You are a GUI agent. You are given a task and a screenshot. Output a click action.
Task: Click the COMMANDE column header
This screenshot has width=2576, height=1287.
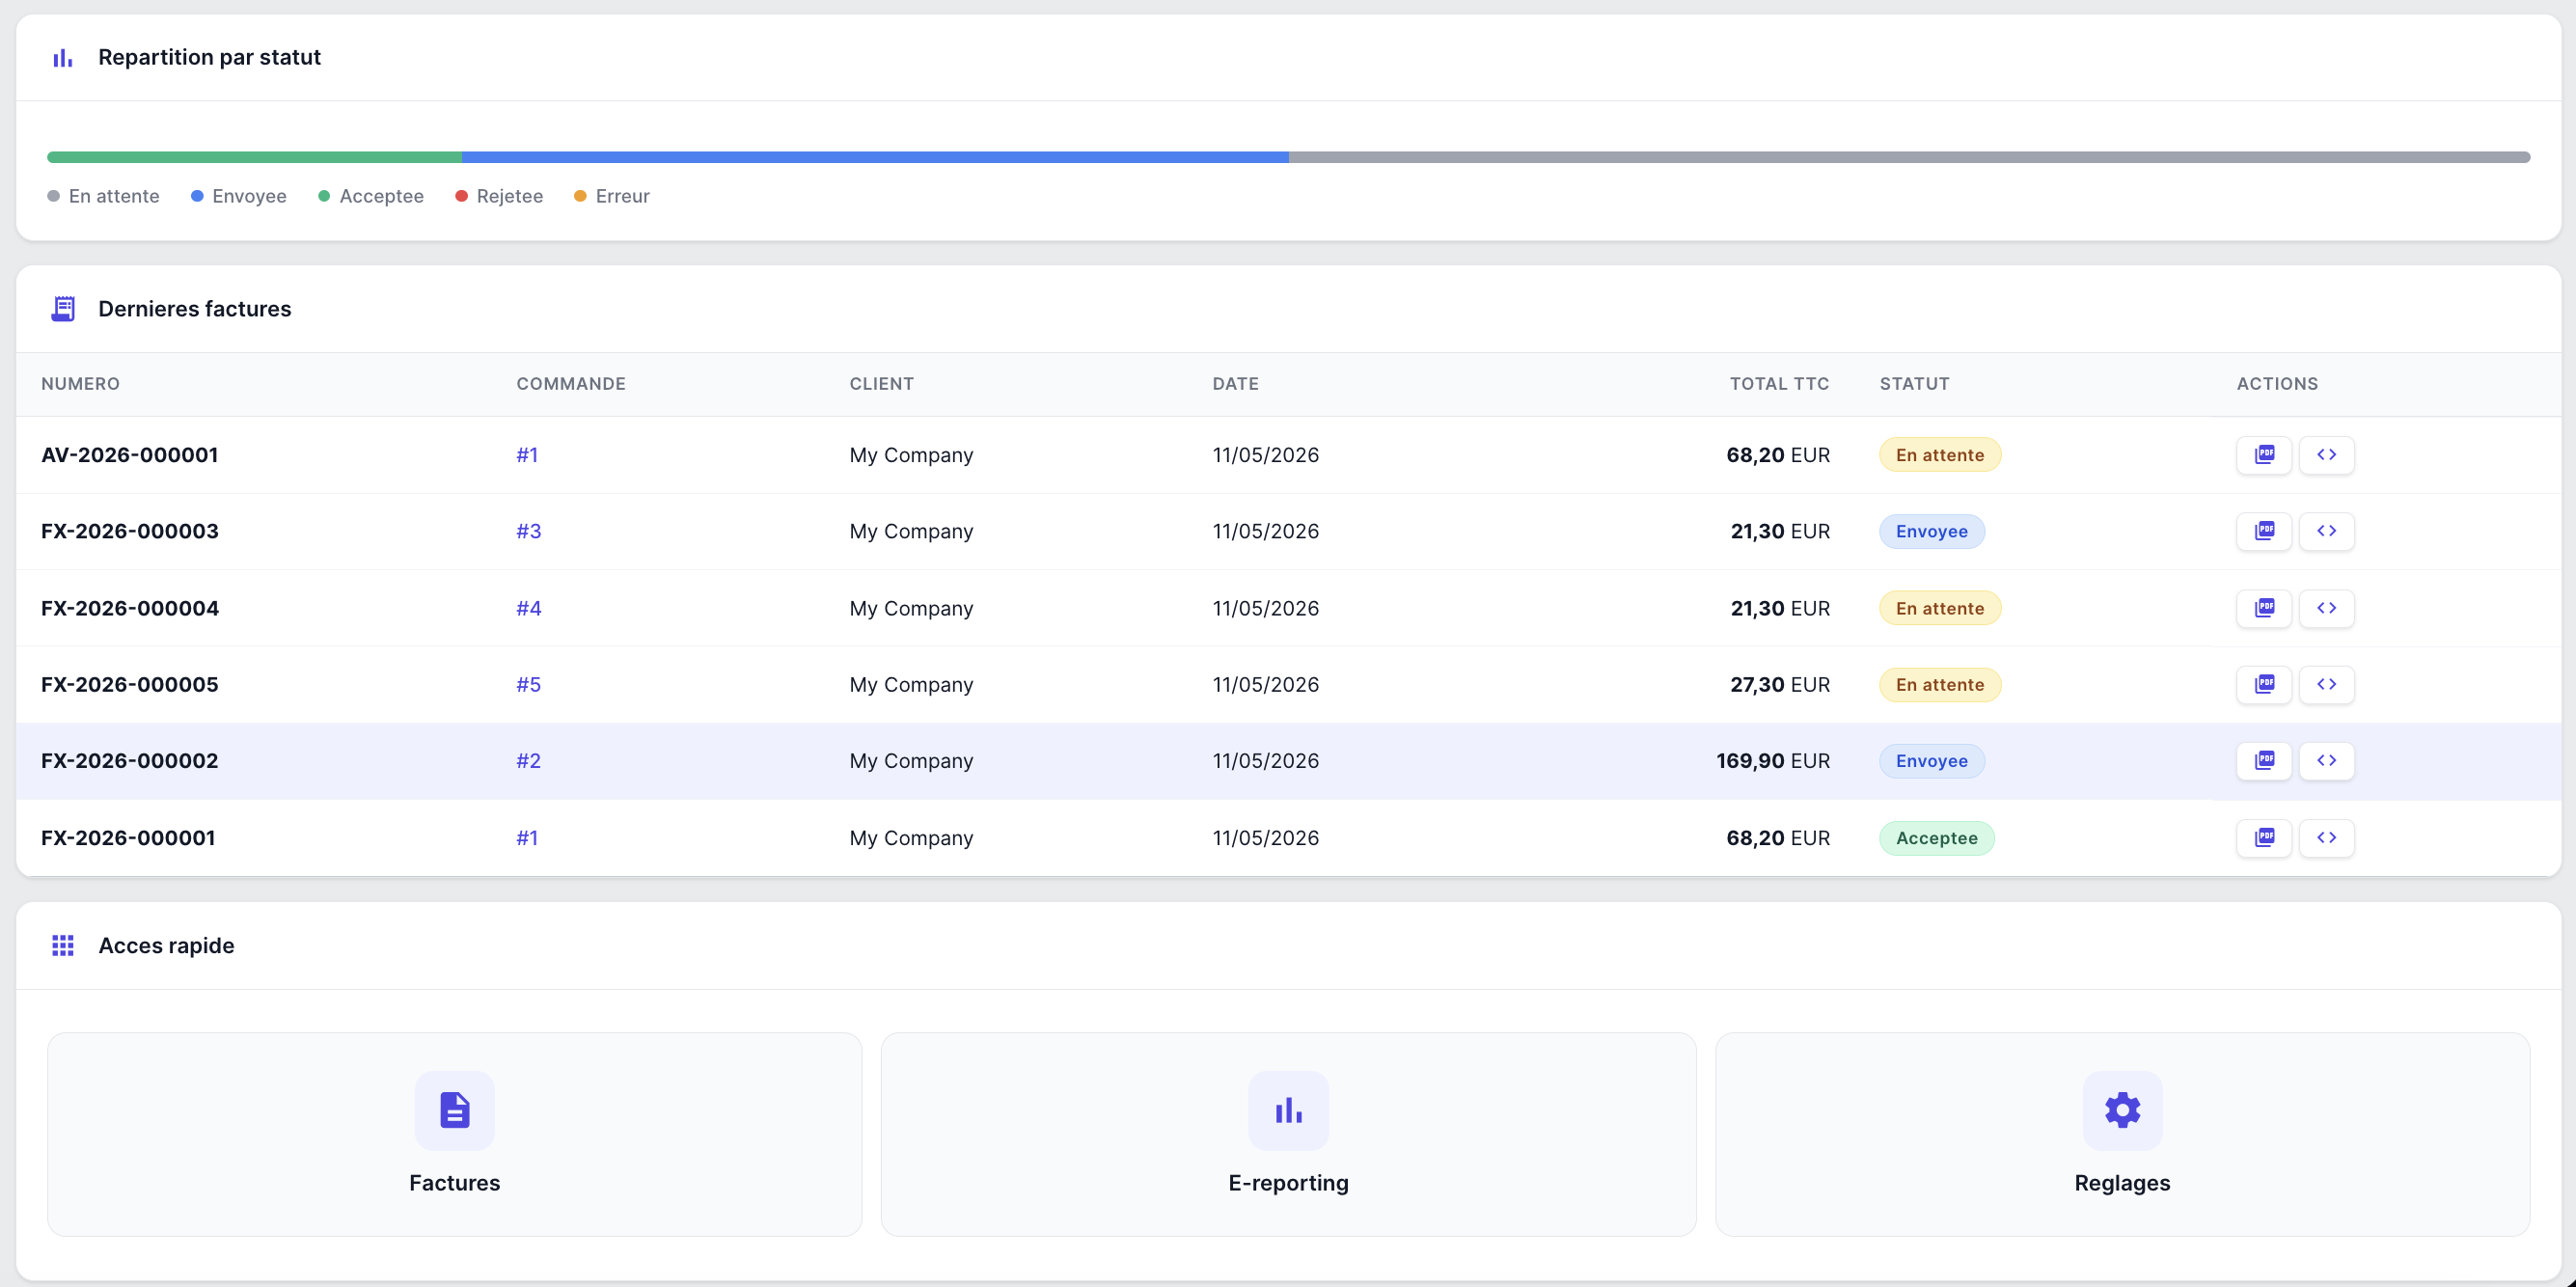click(x=571, y=384)
